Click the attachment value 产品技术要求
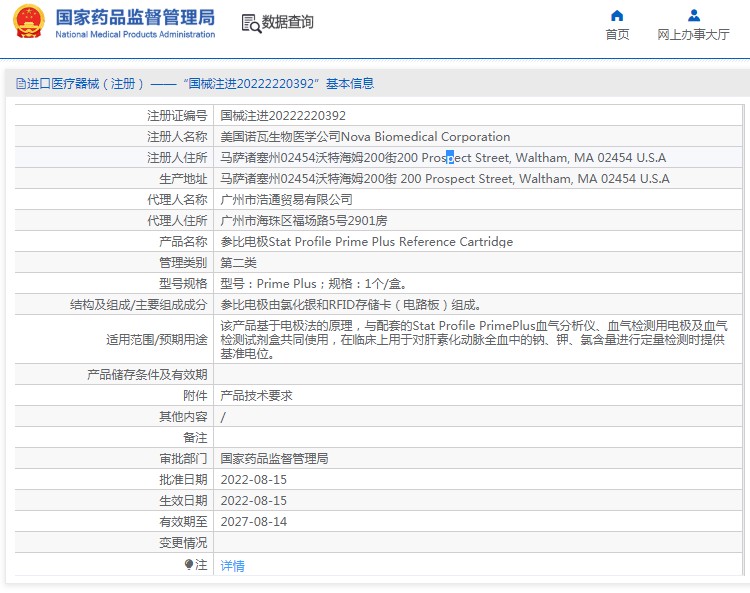The height and width of the screenshot is (593, 750). click(256, 396)
